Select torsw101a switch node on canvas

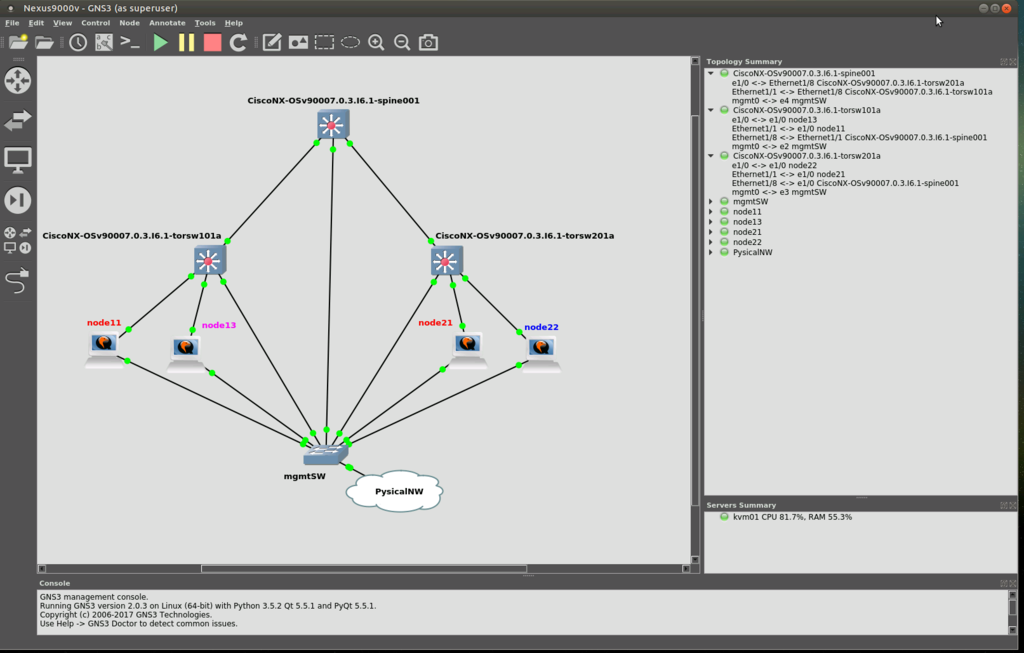point(210,261)
